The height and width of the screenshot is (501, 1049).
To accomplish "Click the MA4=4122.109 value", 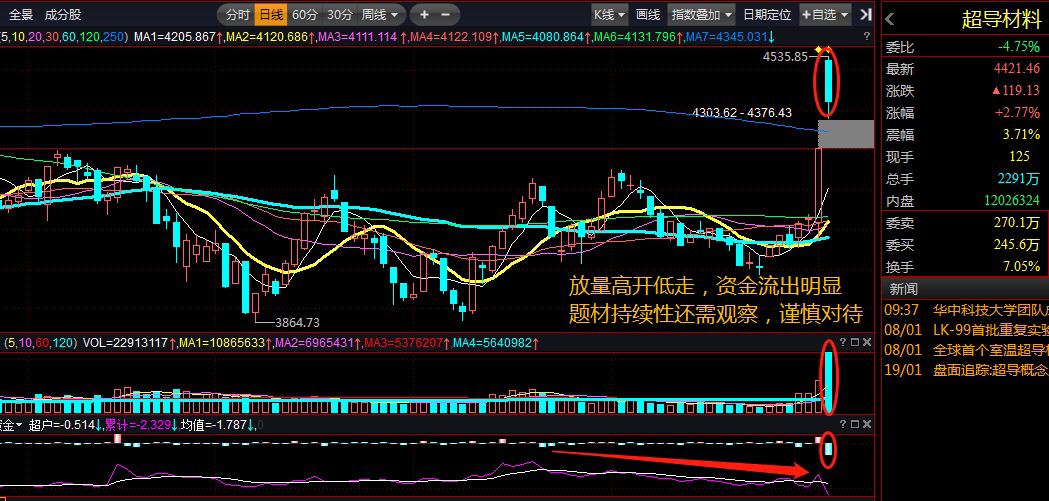I will click(x=450, y=37).
